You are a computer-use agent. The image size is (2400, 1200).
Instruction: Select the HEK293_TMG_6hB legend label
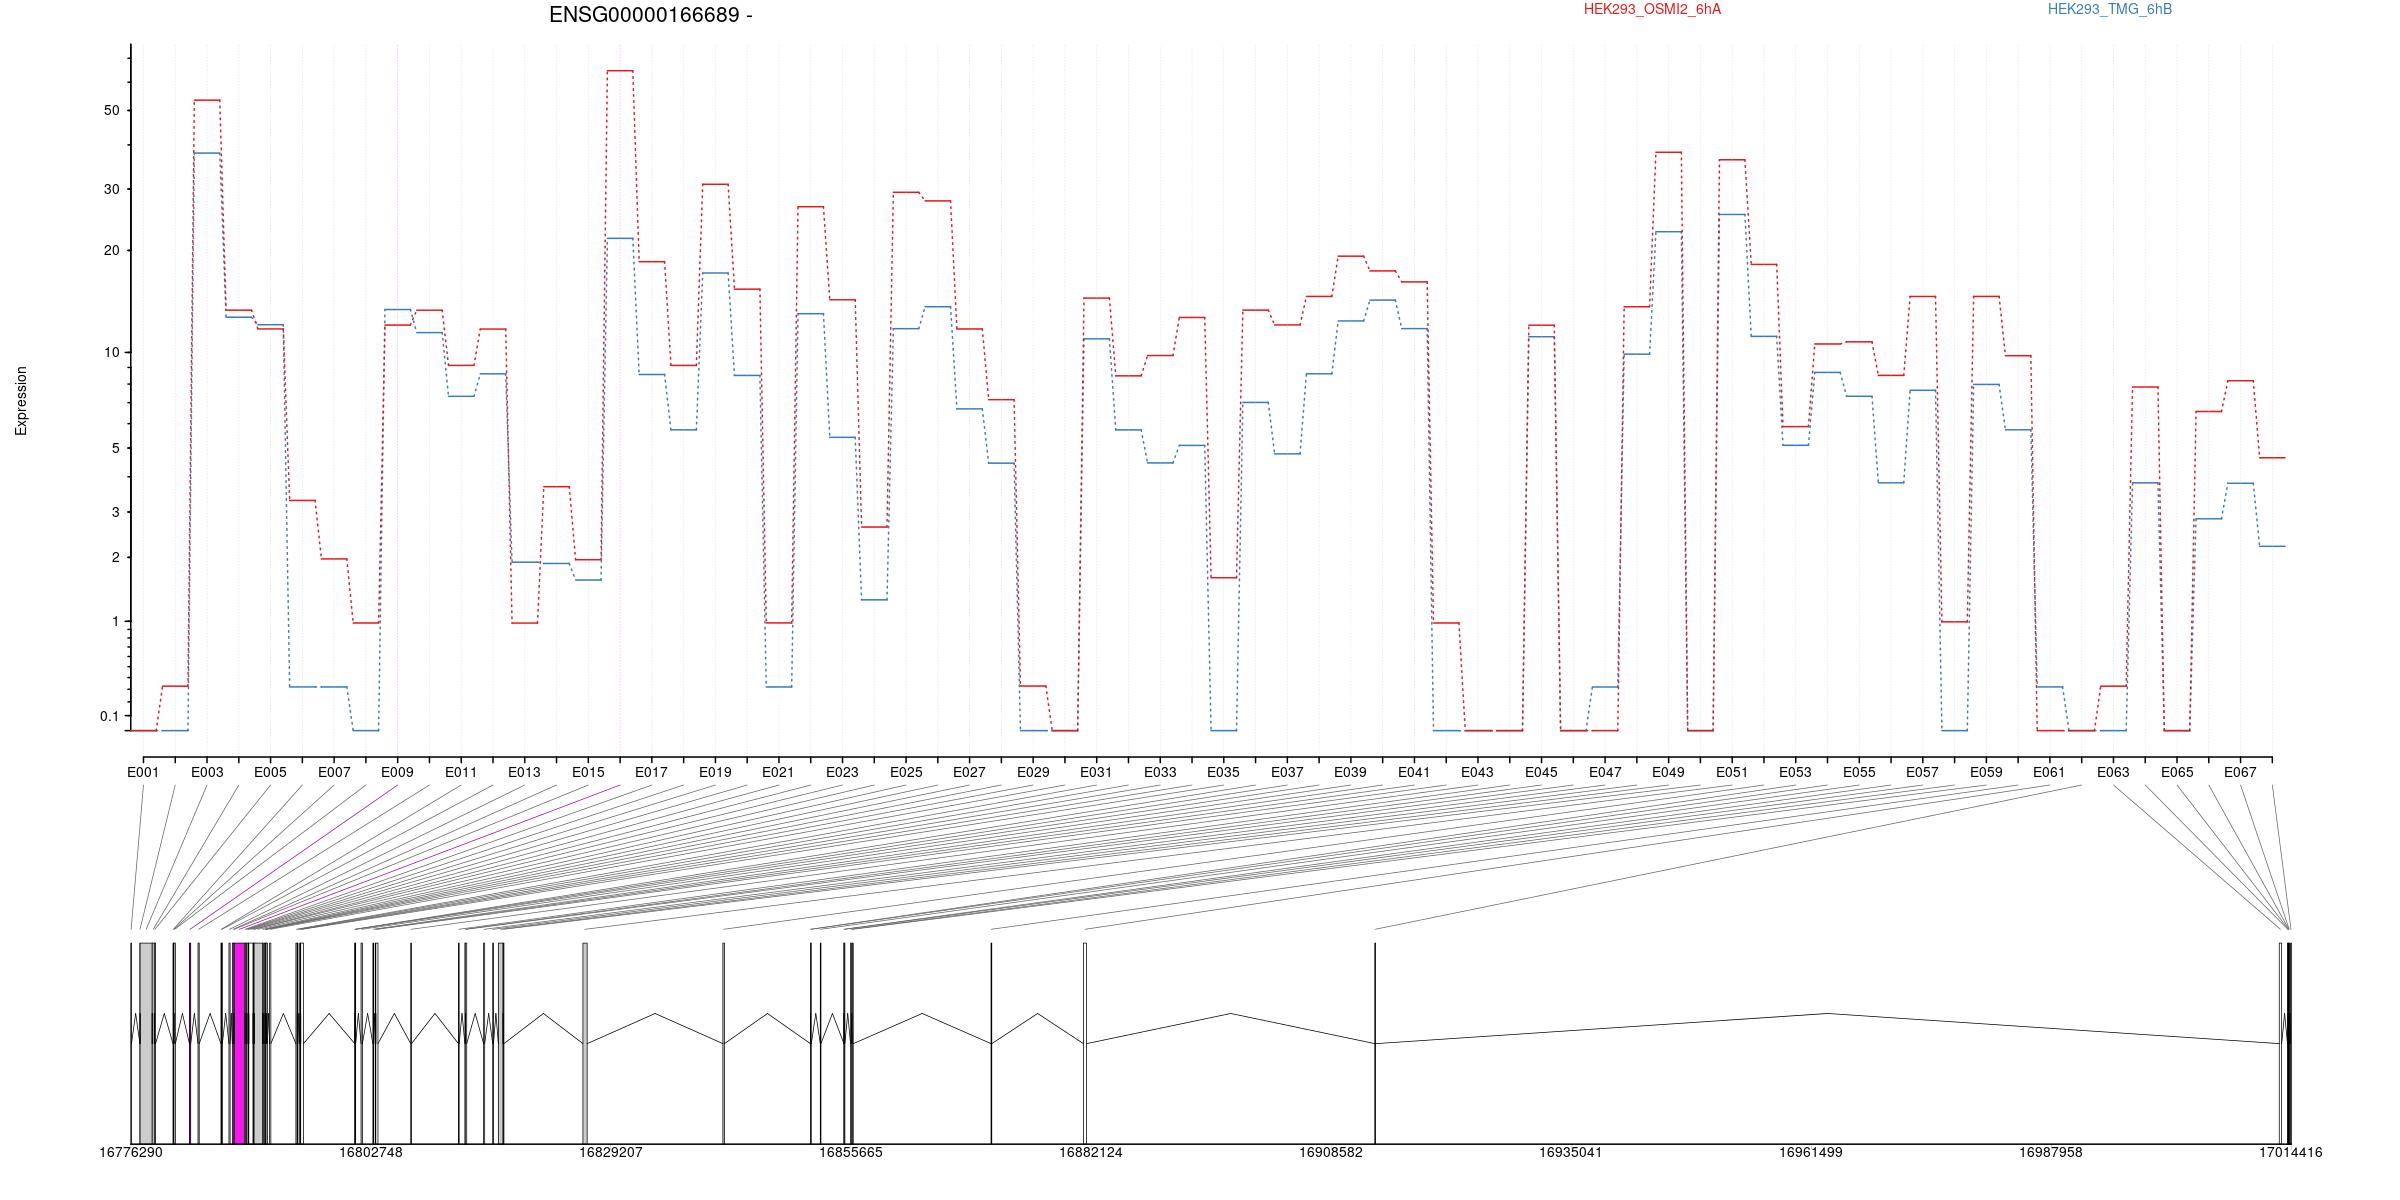2109,9
